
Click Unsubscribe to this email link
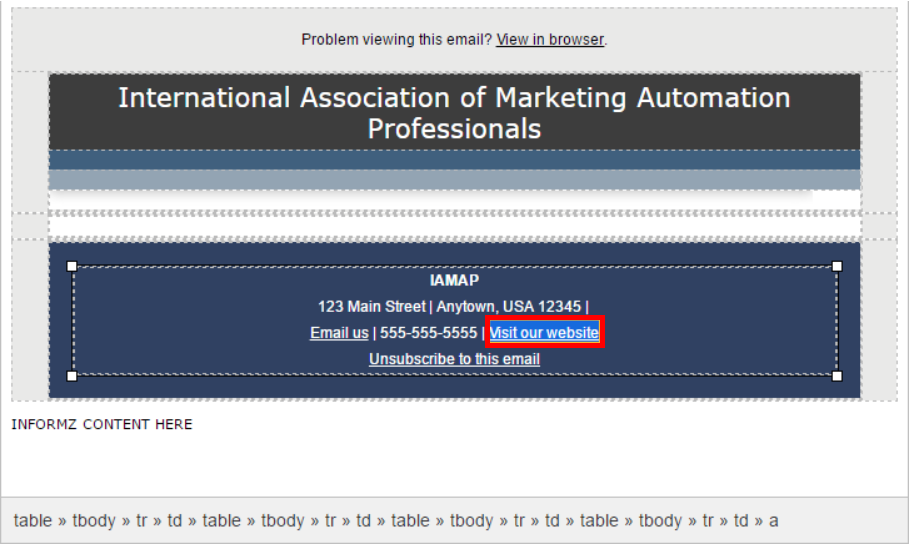tap(454, 359)
